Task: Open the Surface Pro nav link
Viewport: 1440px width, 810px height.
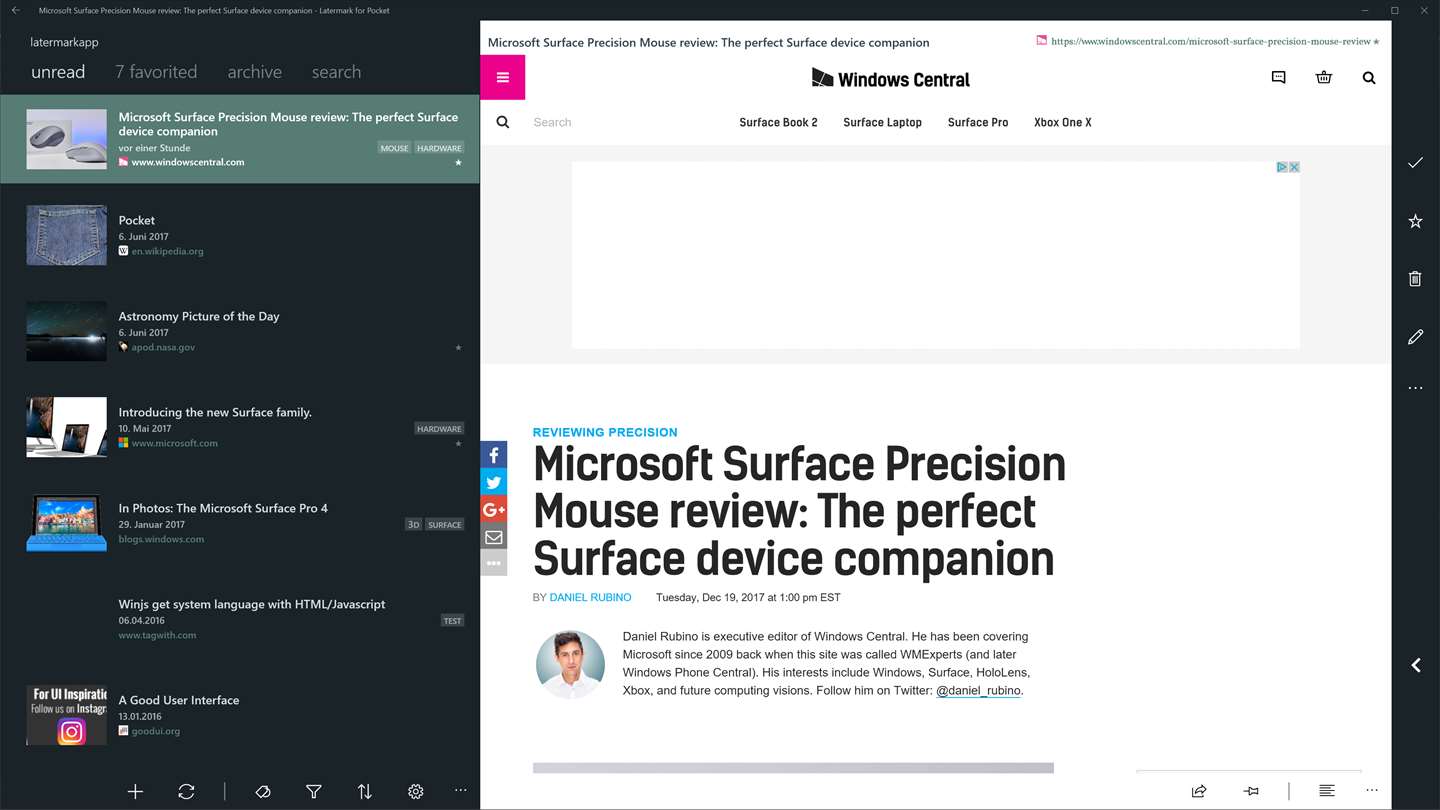Action: point(978,122)
